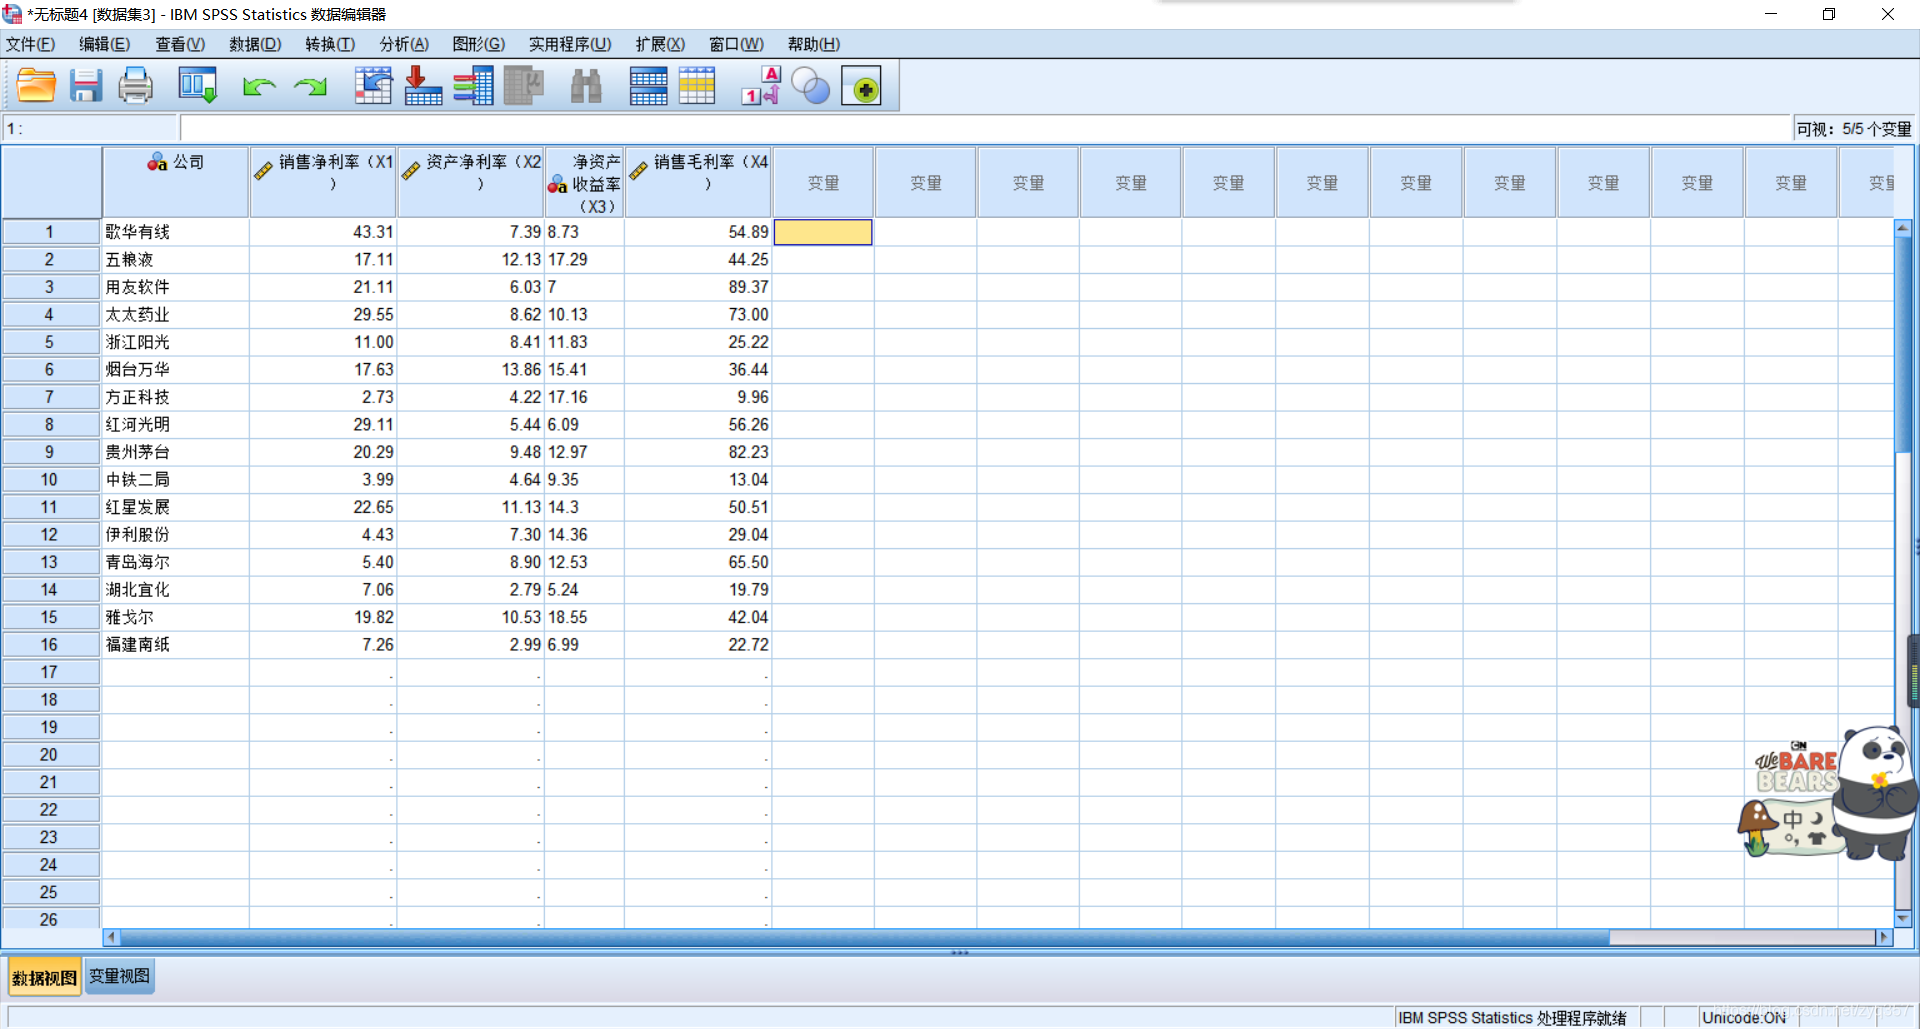Click the cell with value 18.55

click(x=585, y=617)
